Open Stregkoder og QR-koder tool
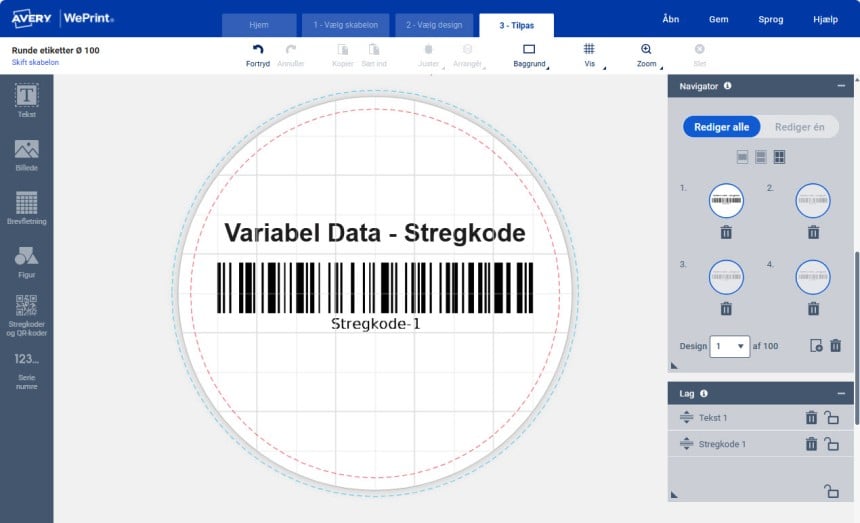The height and width of the screenshot is (523, 860). 27,315
